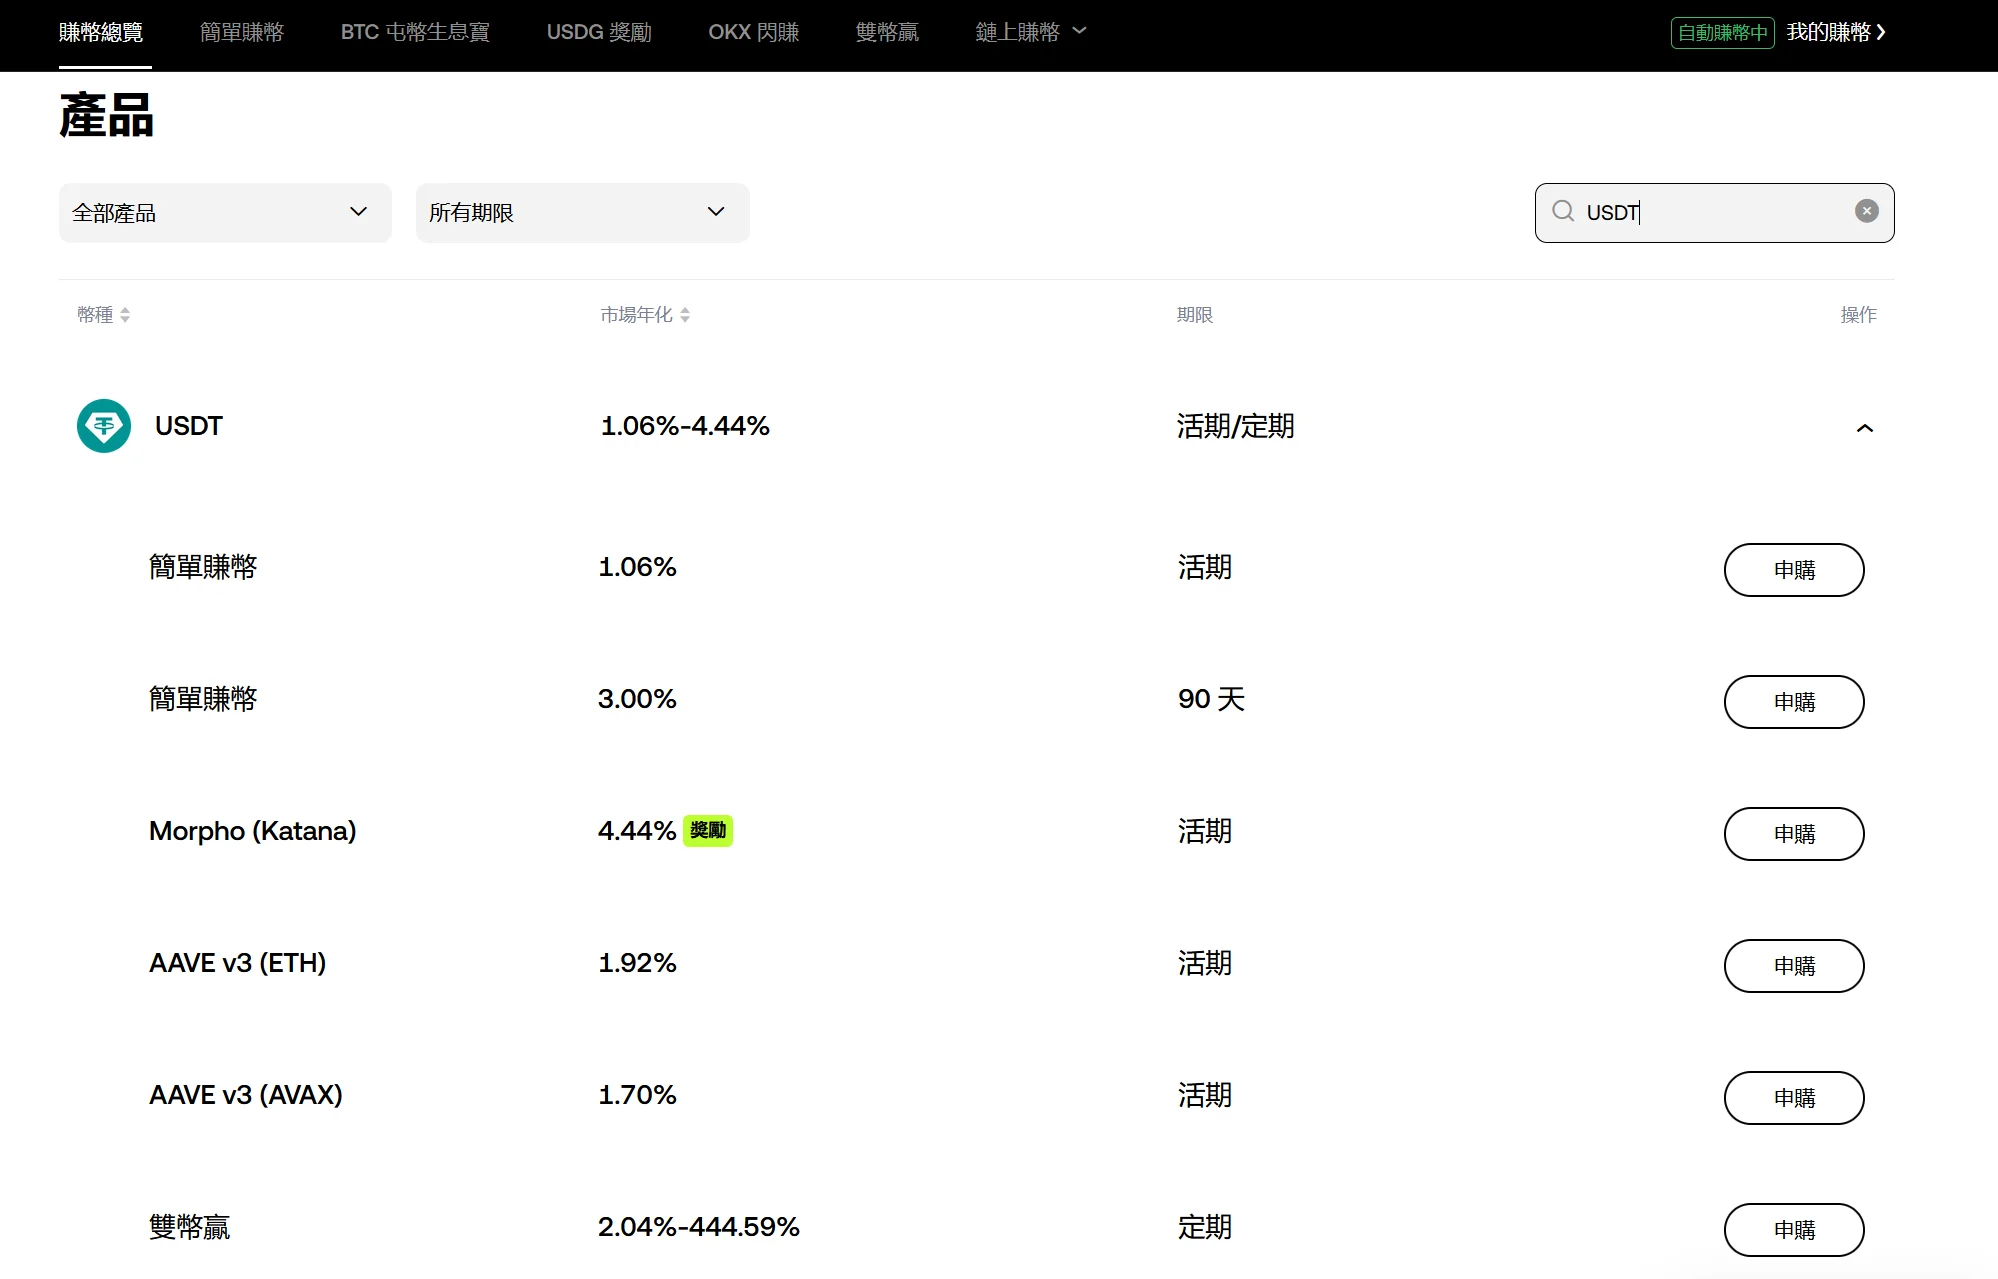
Task: Click the 獎勵 badge next to 4.44%
Action: 708,831
